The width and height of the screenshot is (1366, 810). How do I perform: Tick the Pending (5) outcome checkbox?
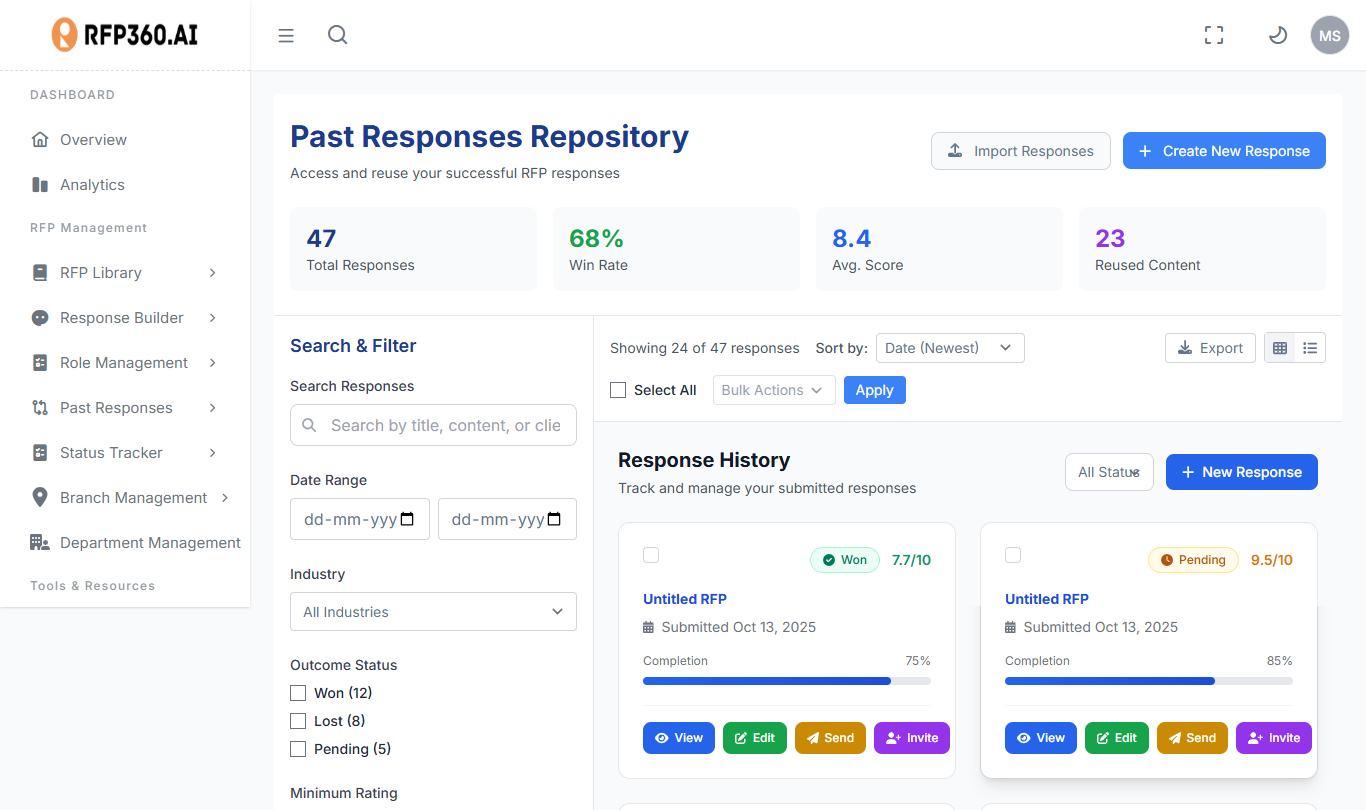298,749
